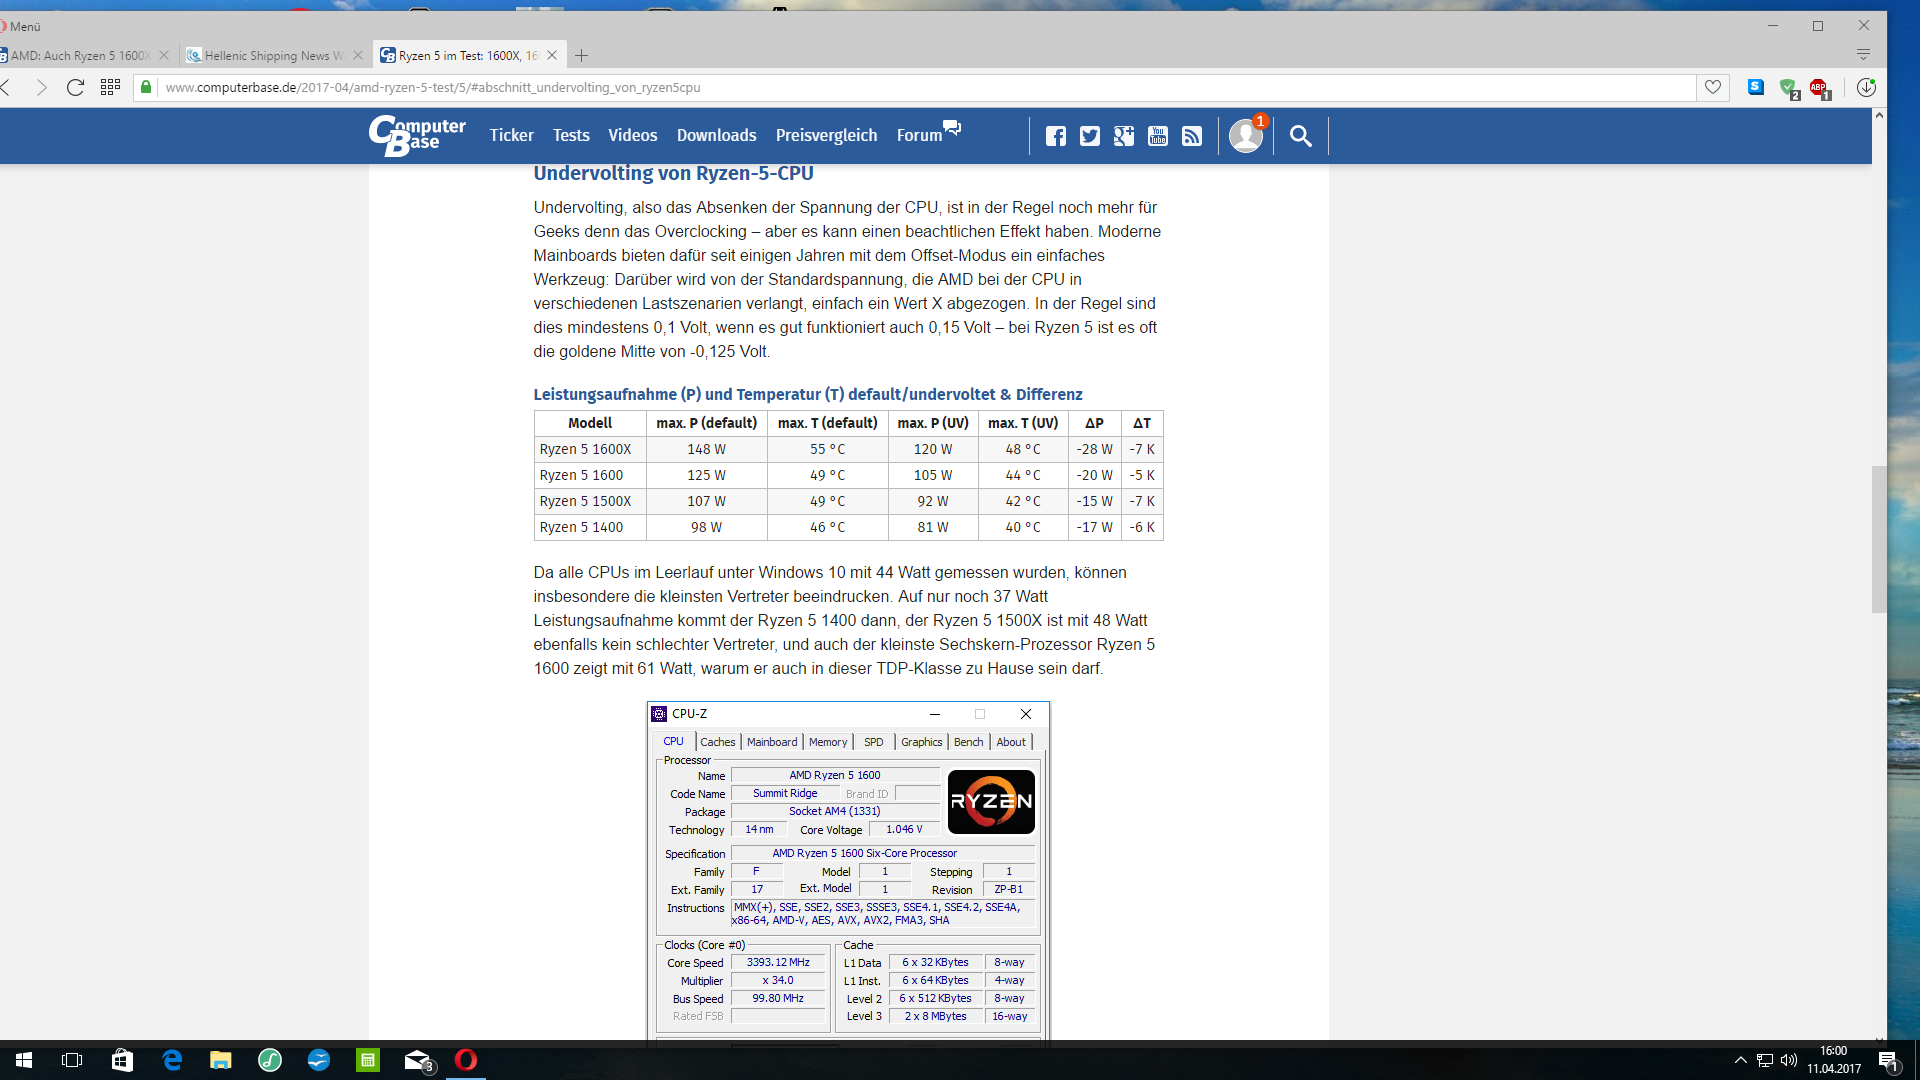The image size is (1920, 1080).
Task: Click the Adblock extension icon
Action: 1819,88
